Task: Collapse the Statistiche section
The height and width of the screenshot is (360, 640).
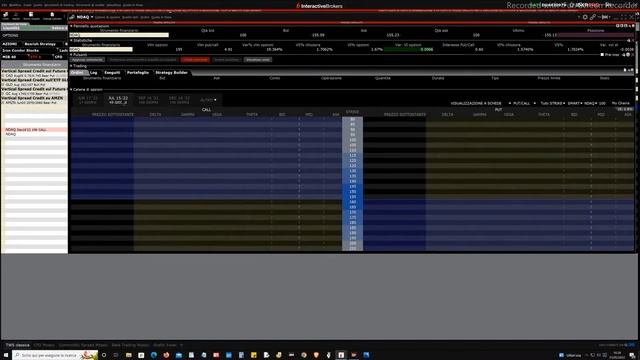Action: click(x=71, y=40)
